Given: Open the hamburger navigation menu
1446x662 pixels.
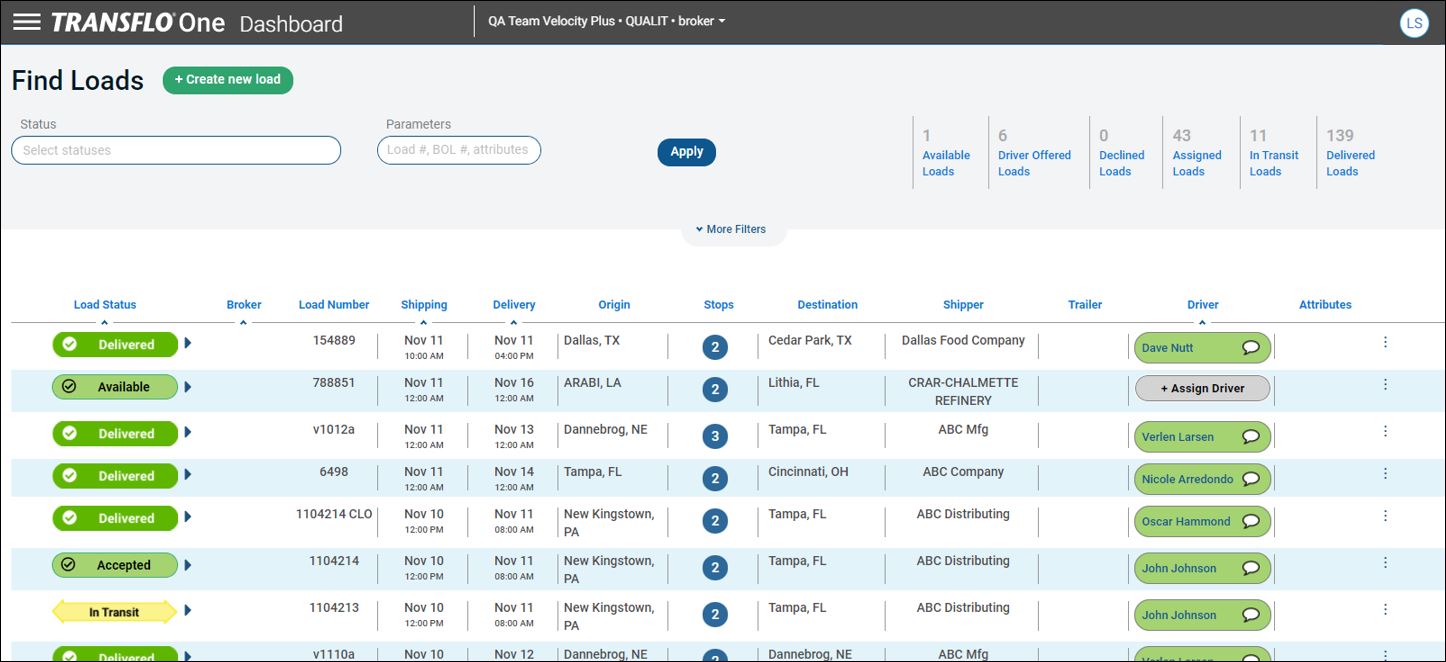Looking at the screenshot, I should (x=27, y=22).
